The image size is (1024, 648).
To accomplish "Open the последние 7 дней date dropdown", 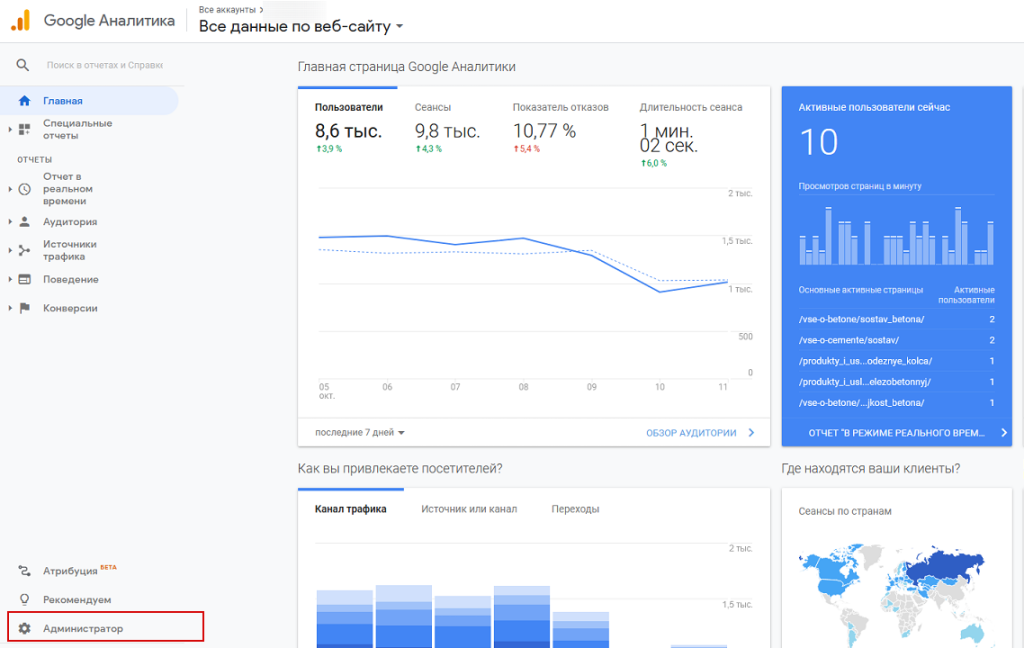I will [360, 432].
